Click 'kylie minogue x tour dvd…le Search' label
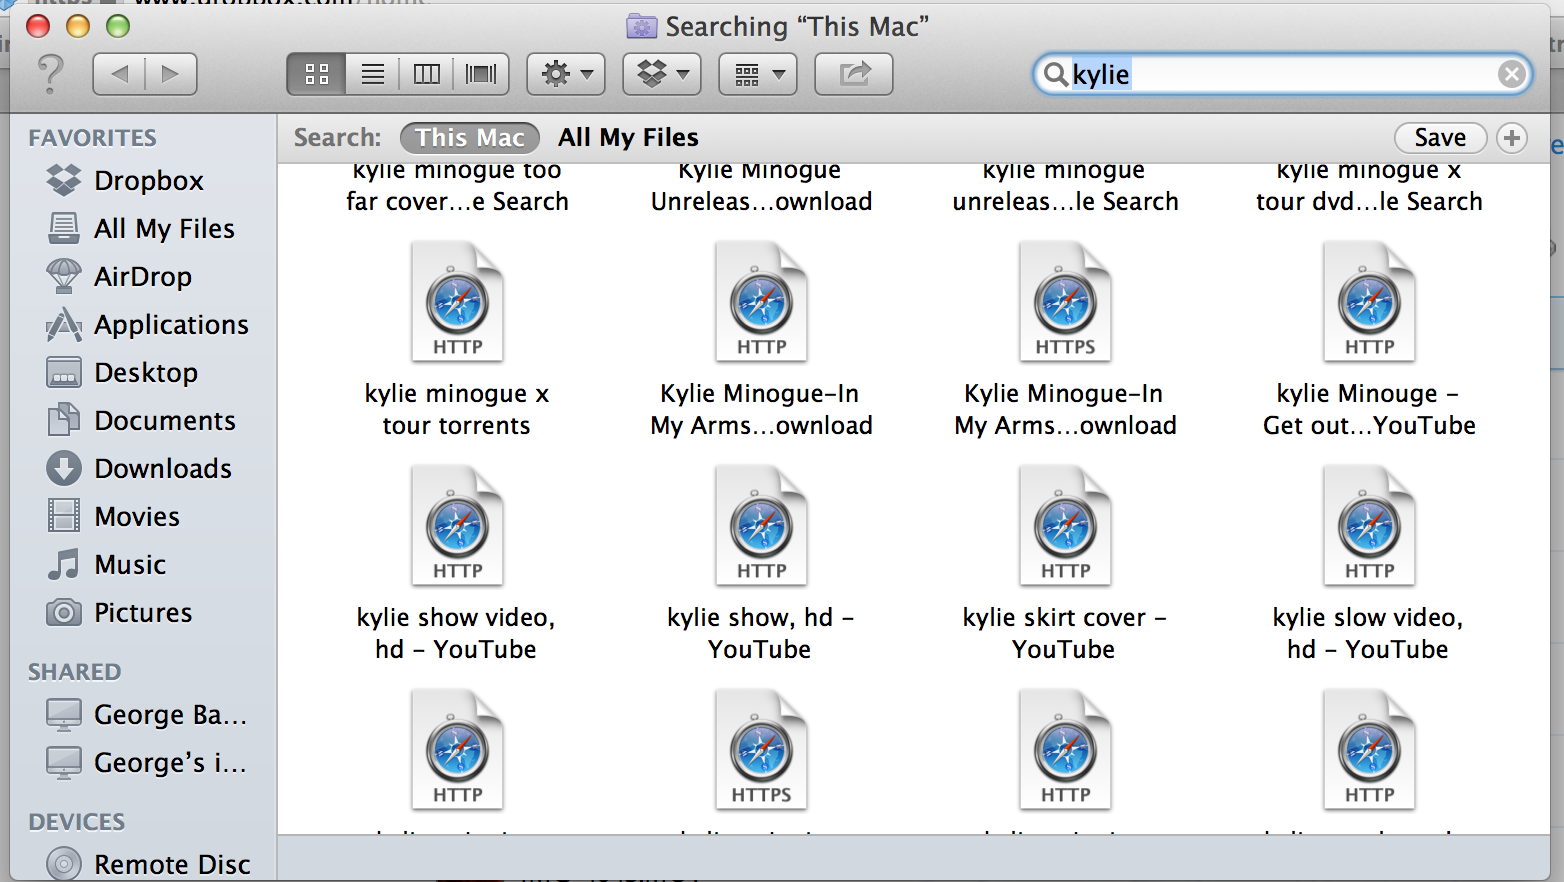Image resolution: width=1564 pixels, height=882 pixels. coord(1369,187)
